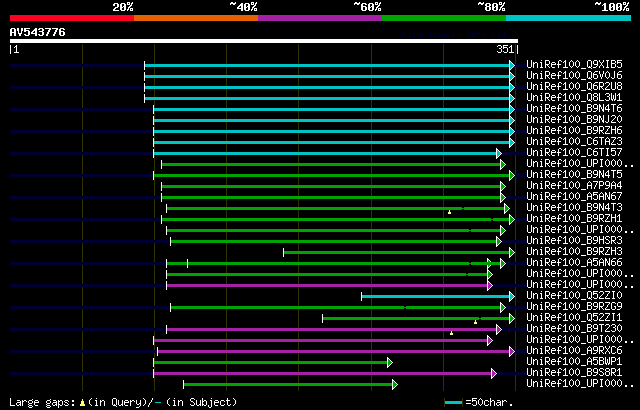Image resolution: width=640 pixels, height=410 pixels.
Task: Open the UniRef100_B9N4T6 hit label
Action: 574,109
